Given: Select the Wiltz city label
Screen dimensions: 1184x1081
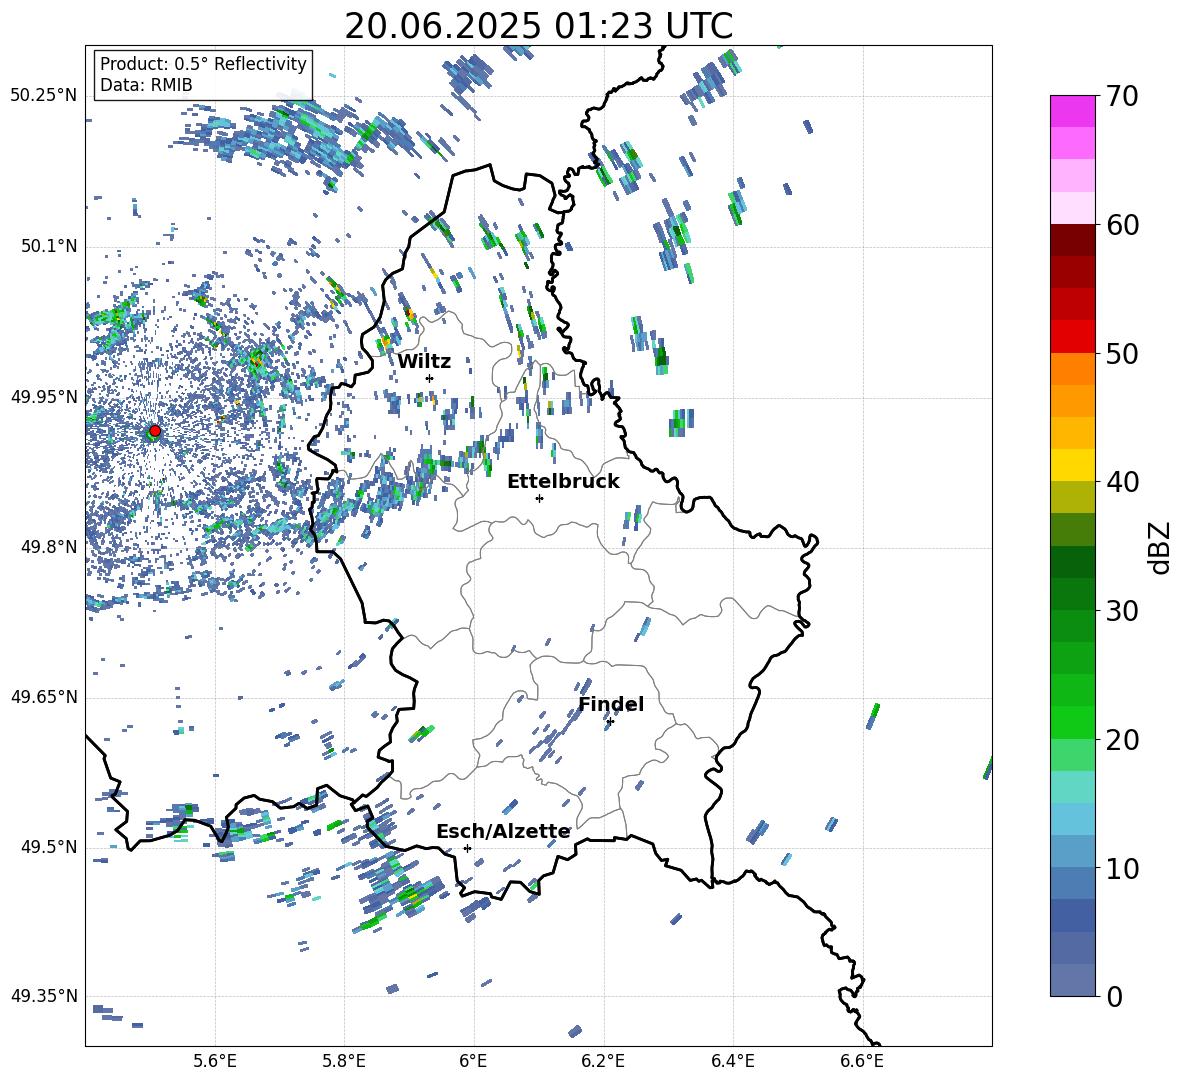Looking at the screenshot, I should 424,361.
